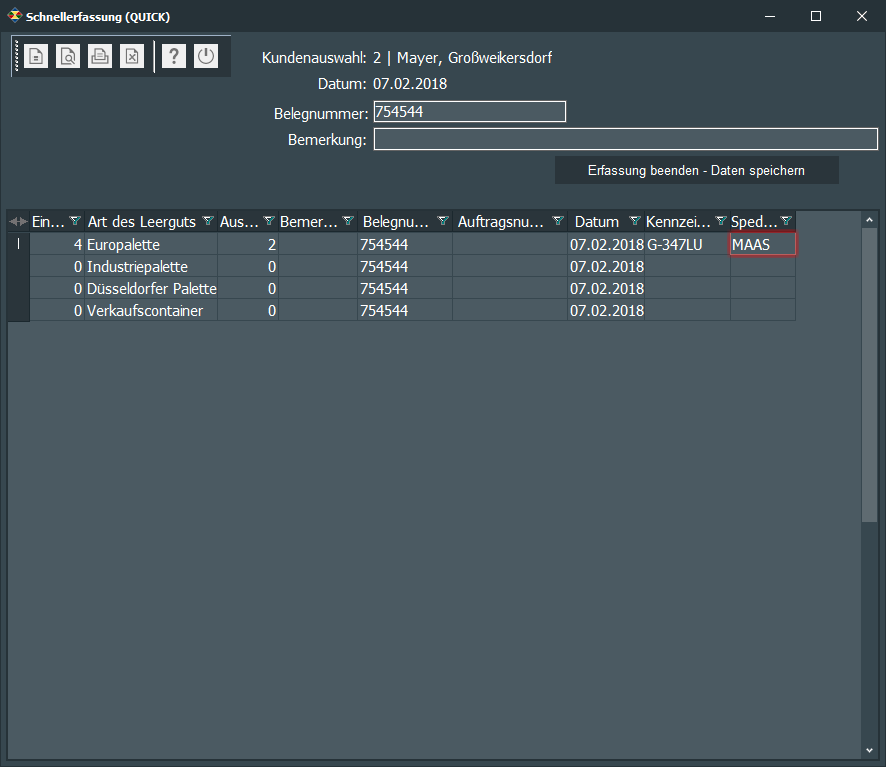Viewport: 886px width, 767px height.
Task: Click the scrollbar down arrow
Action: click(869, 749)
